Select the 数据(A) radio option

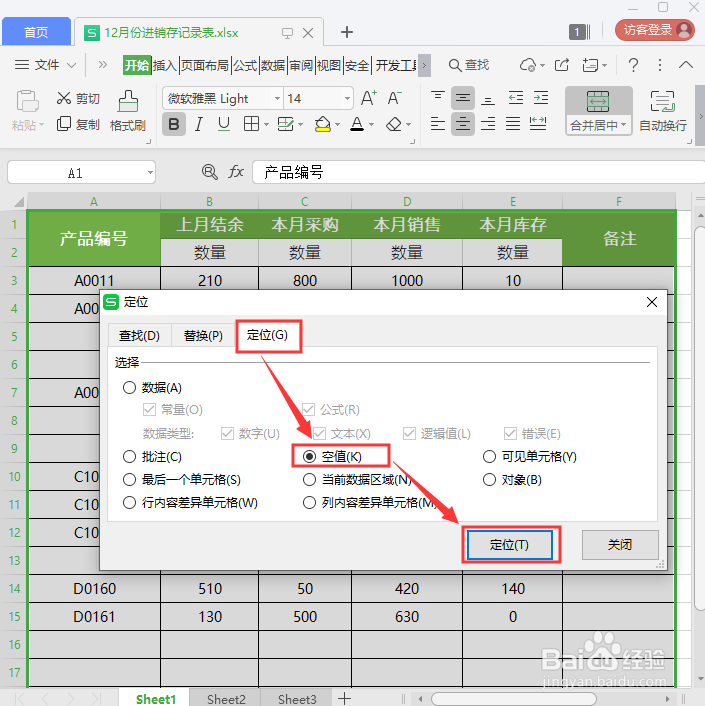[x=129, y=387]
